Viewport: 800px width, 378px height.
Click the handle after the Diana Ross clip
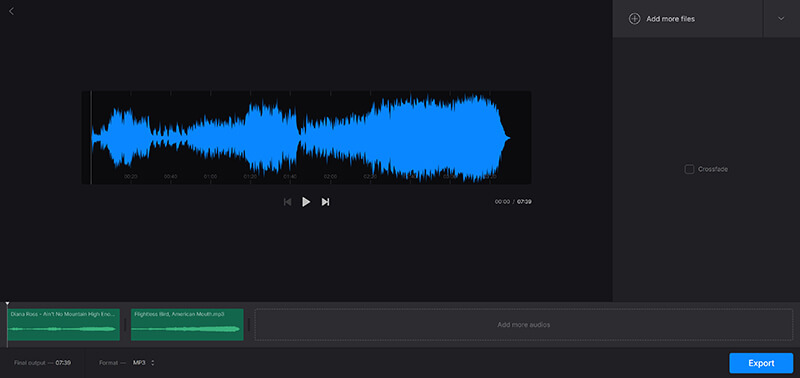click(125, 324)
